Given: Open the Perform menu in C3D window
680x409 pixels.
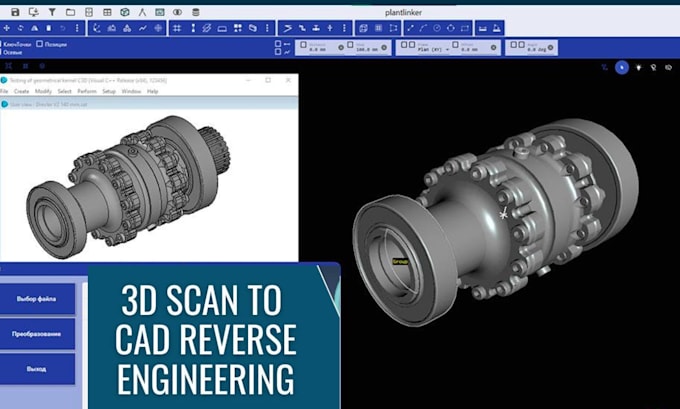Looking at the screenshot, I should [x=87, y=91].
